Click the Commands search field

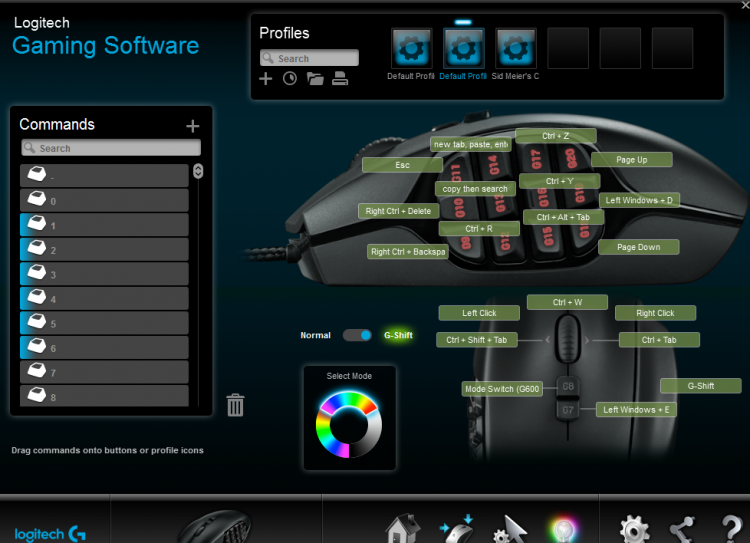coord(110,148)
